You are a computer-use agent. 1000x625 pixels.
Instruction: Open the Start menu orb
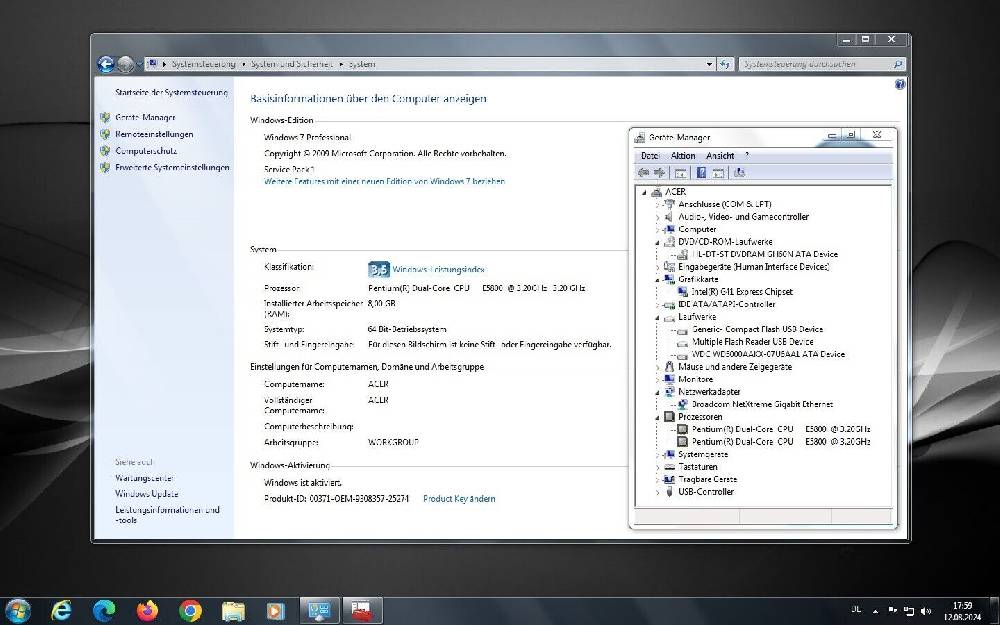tap(17, 610)
